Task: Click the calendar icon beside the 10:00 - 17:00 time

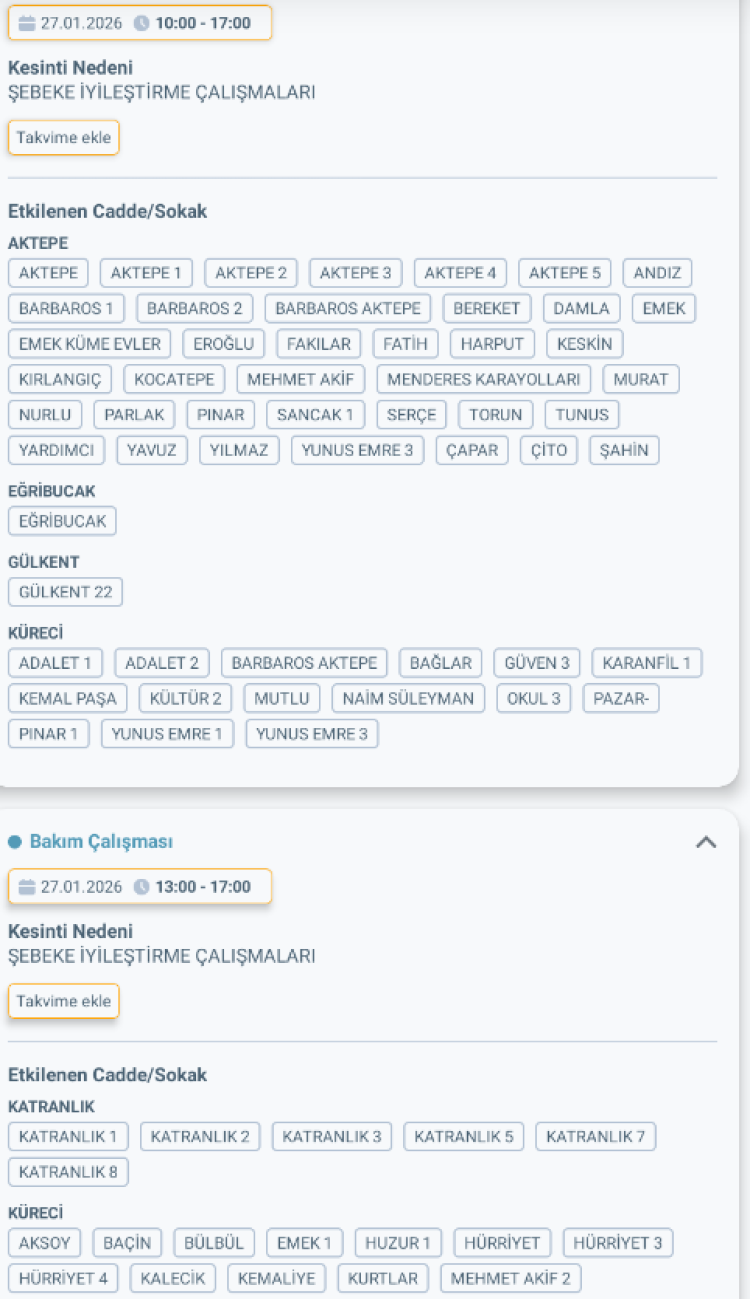Action: pyautogui.click(x=27, y=23)
